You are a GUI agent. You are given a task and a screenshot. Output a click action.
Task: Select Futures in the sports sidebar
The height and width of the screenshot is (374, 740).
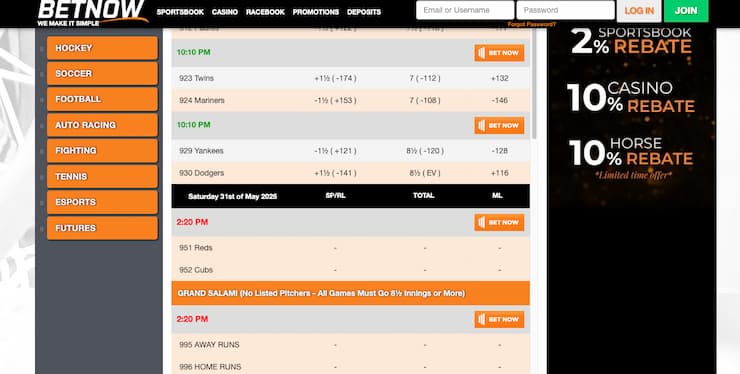(102, 228)
